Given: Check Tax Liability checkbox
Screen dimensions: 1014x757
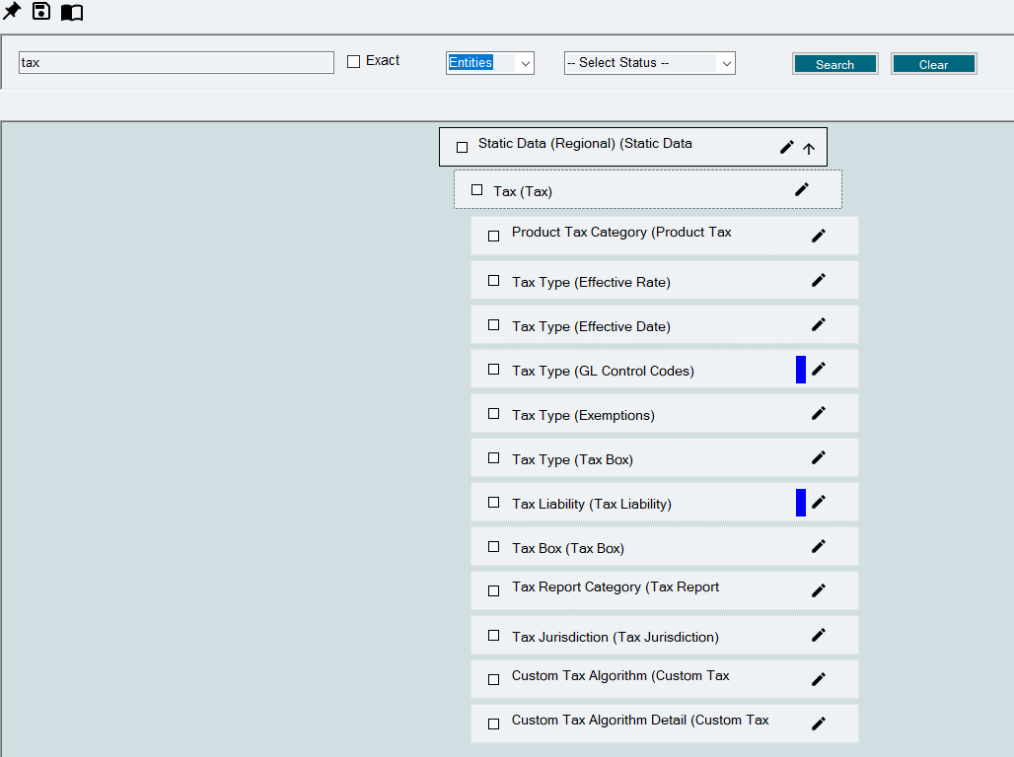Looking at the screenshot, I should tap(493, 502).
